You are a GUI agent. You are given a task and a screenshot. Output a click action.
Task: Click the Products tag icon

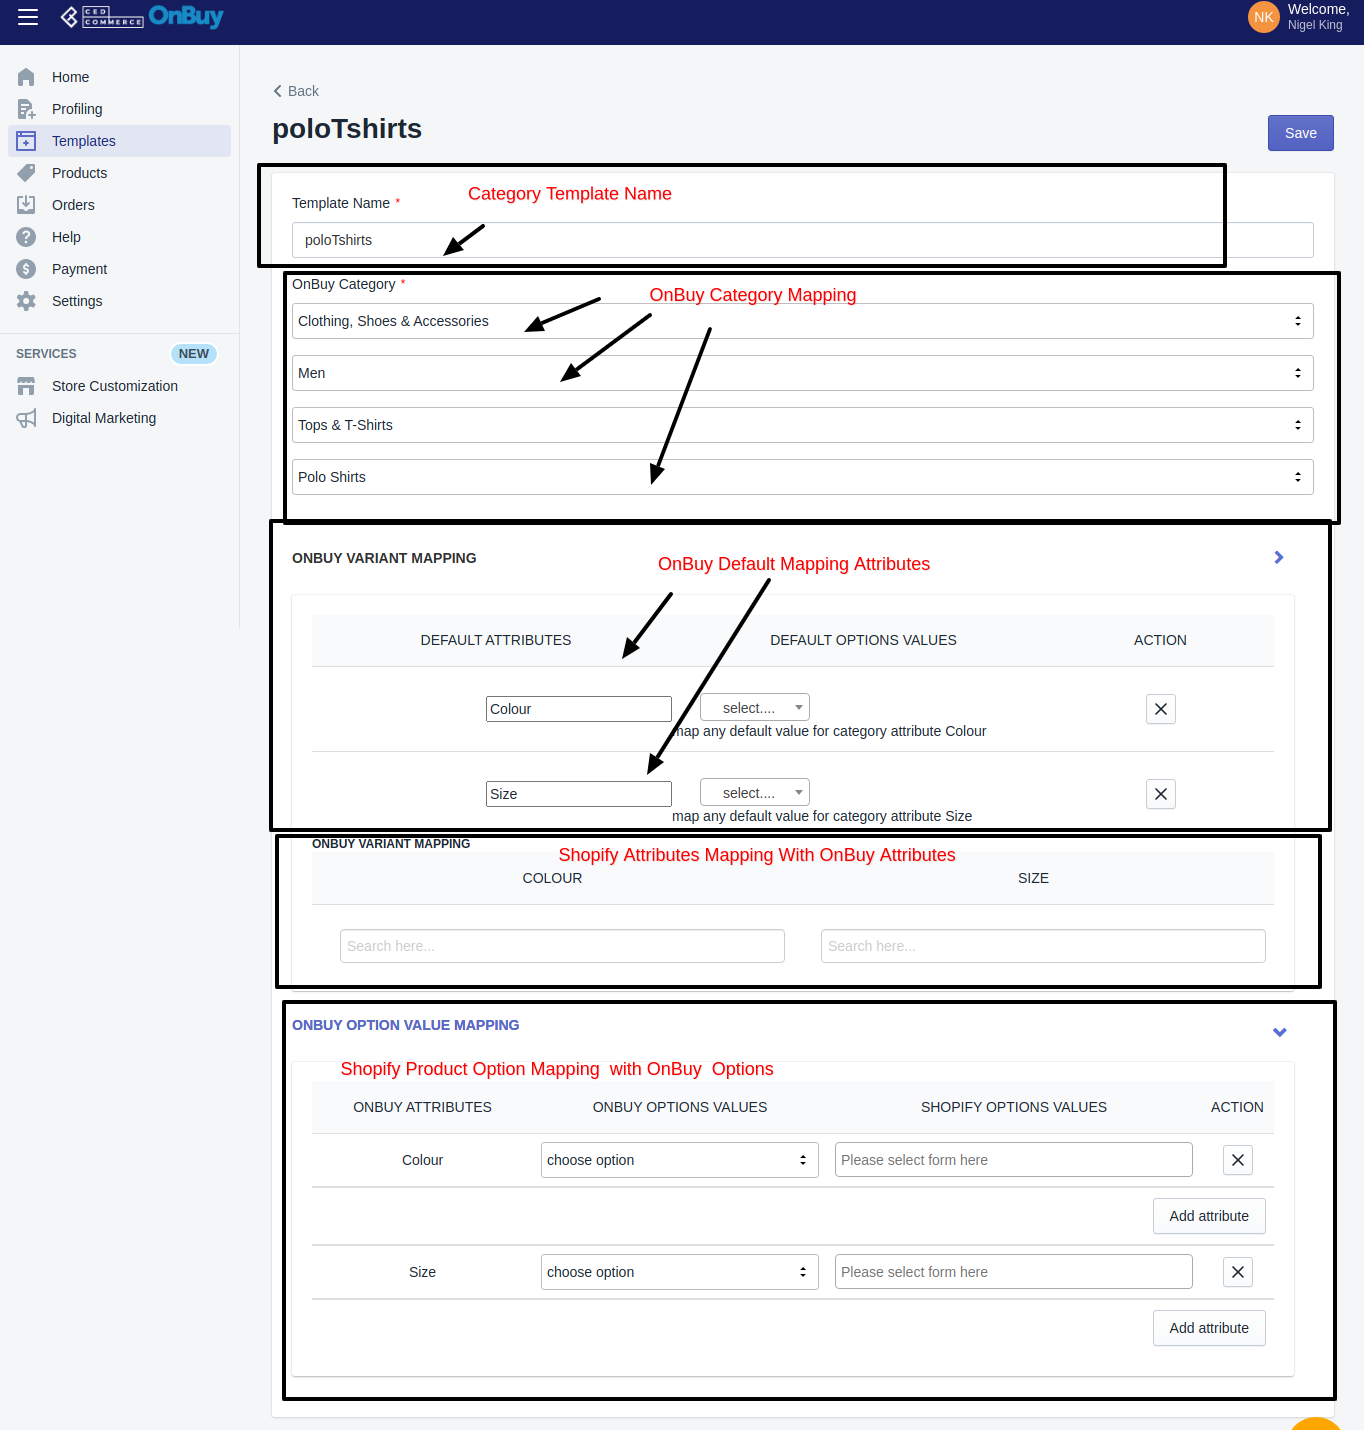26,173
